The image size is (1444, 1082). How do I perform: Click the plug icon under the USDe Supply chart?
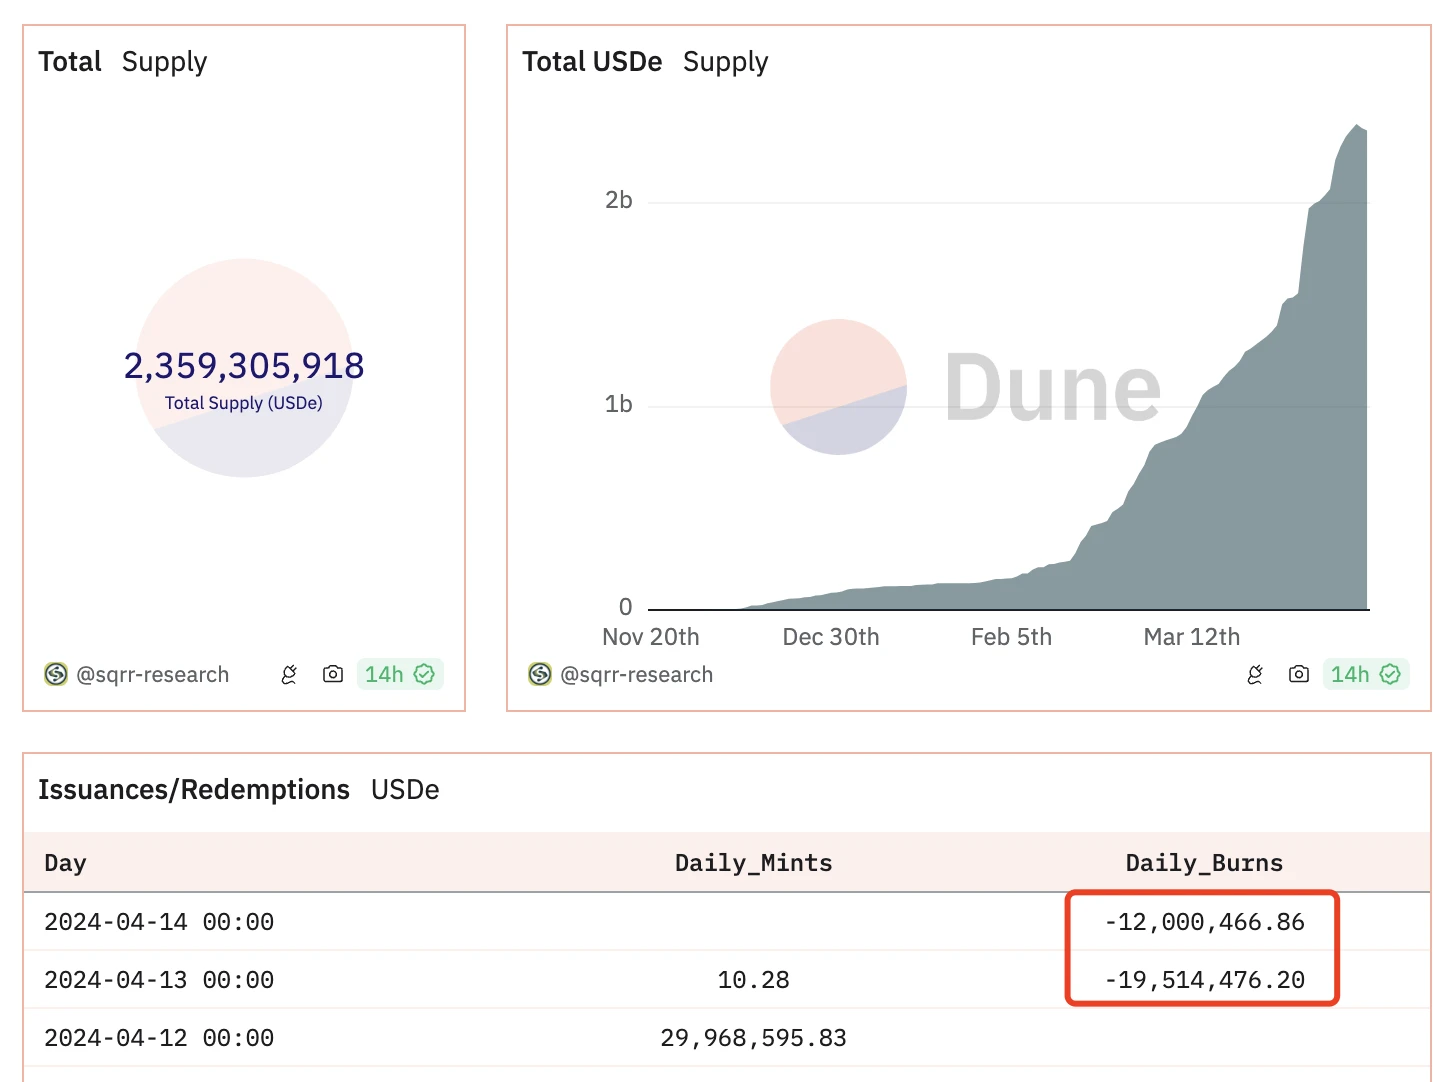pyautogui.click(x=1255, y=675)
